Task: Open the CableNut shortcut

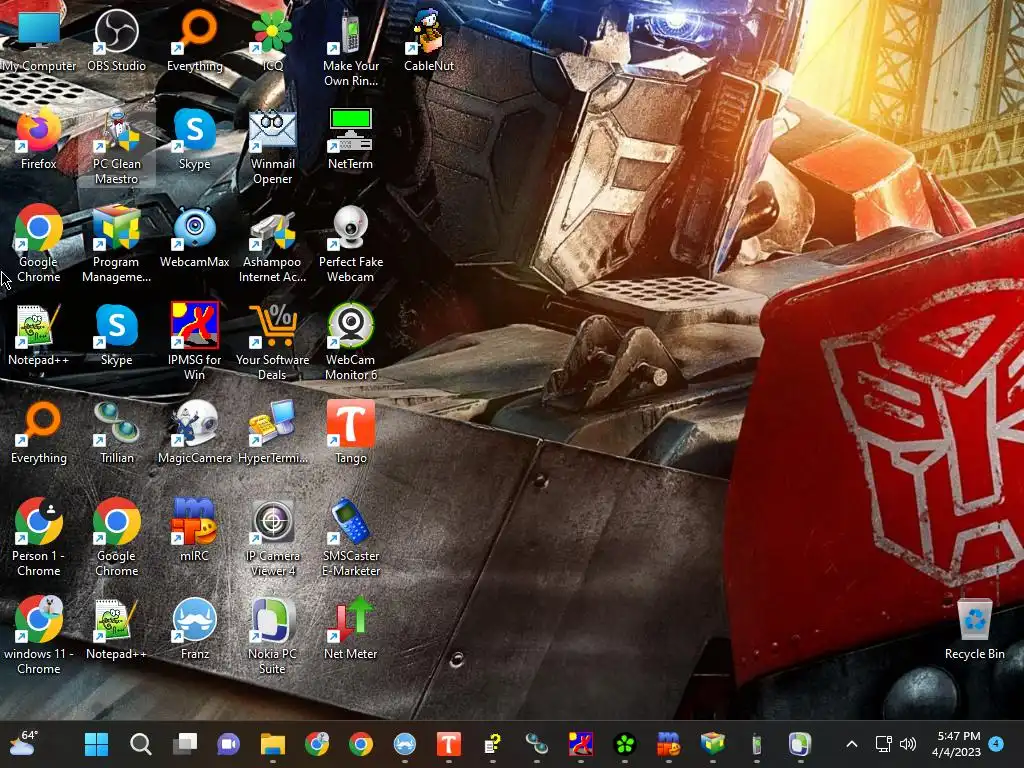Action: 428,39
